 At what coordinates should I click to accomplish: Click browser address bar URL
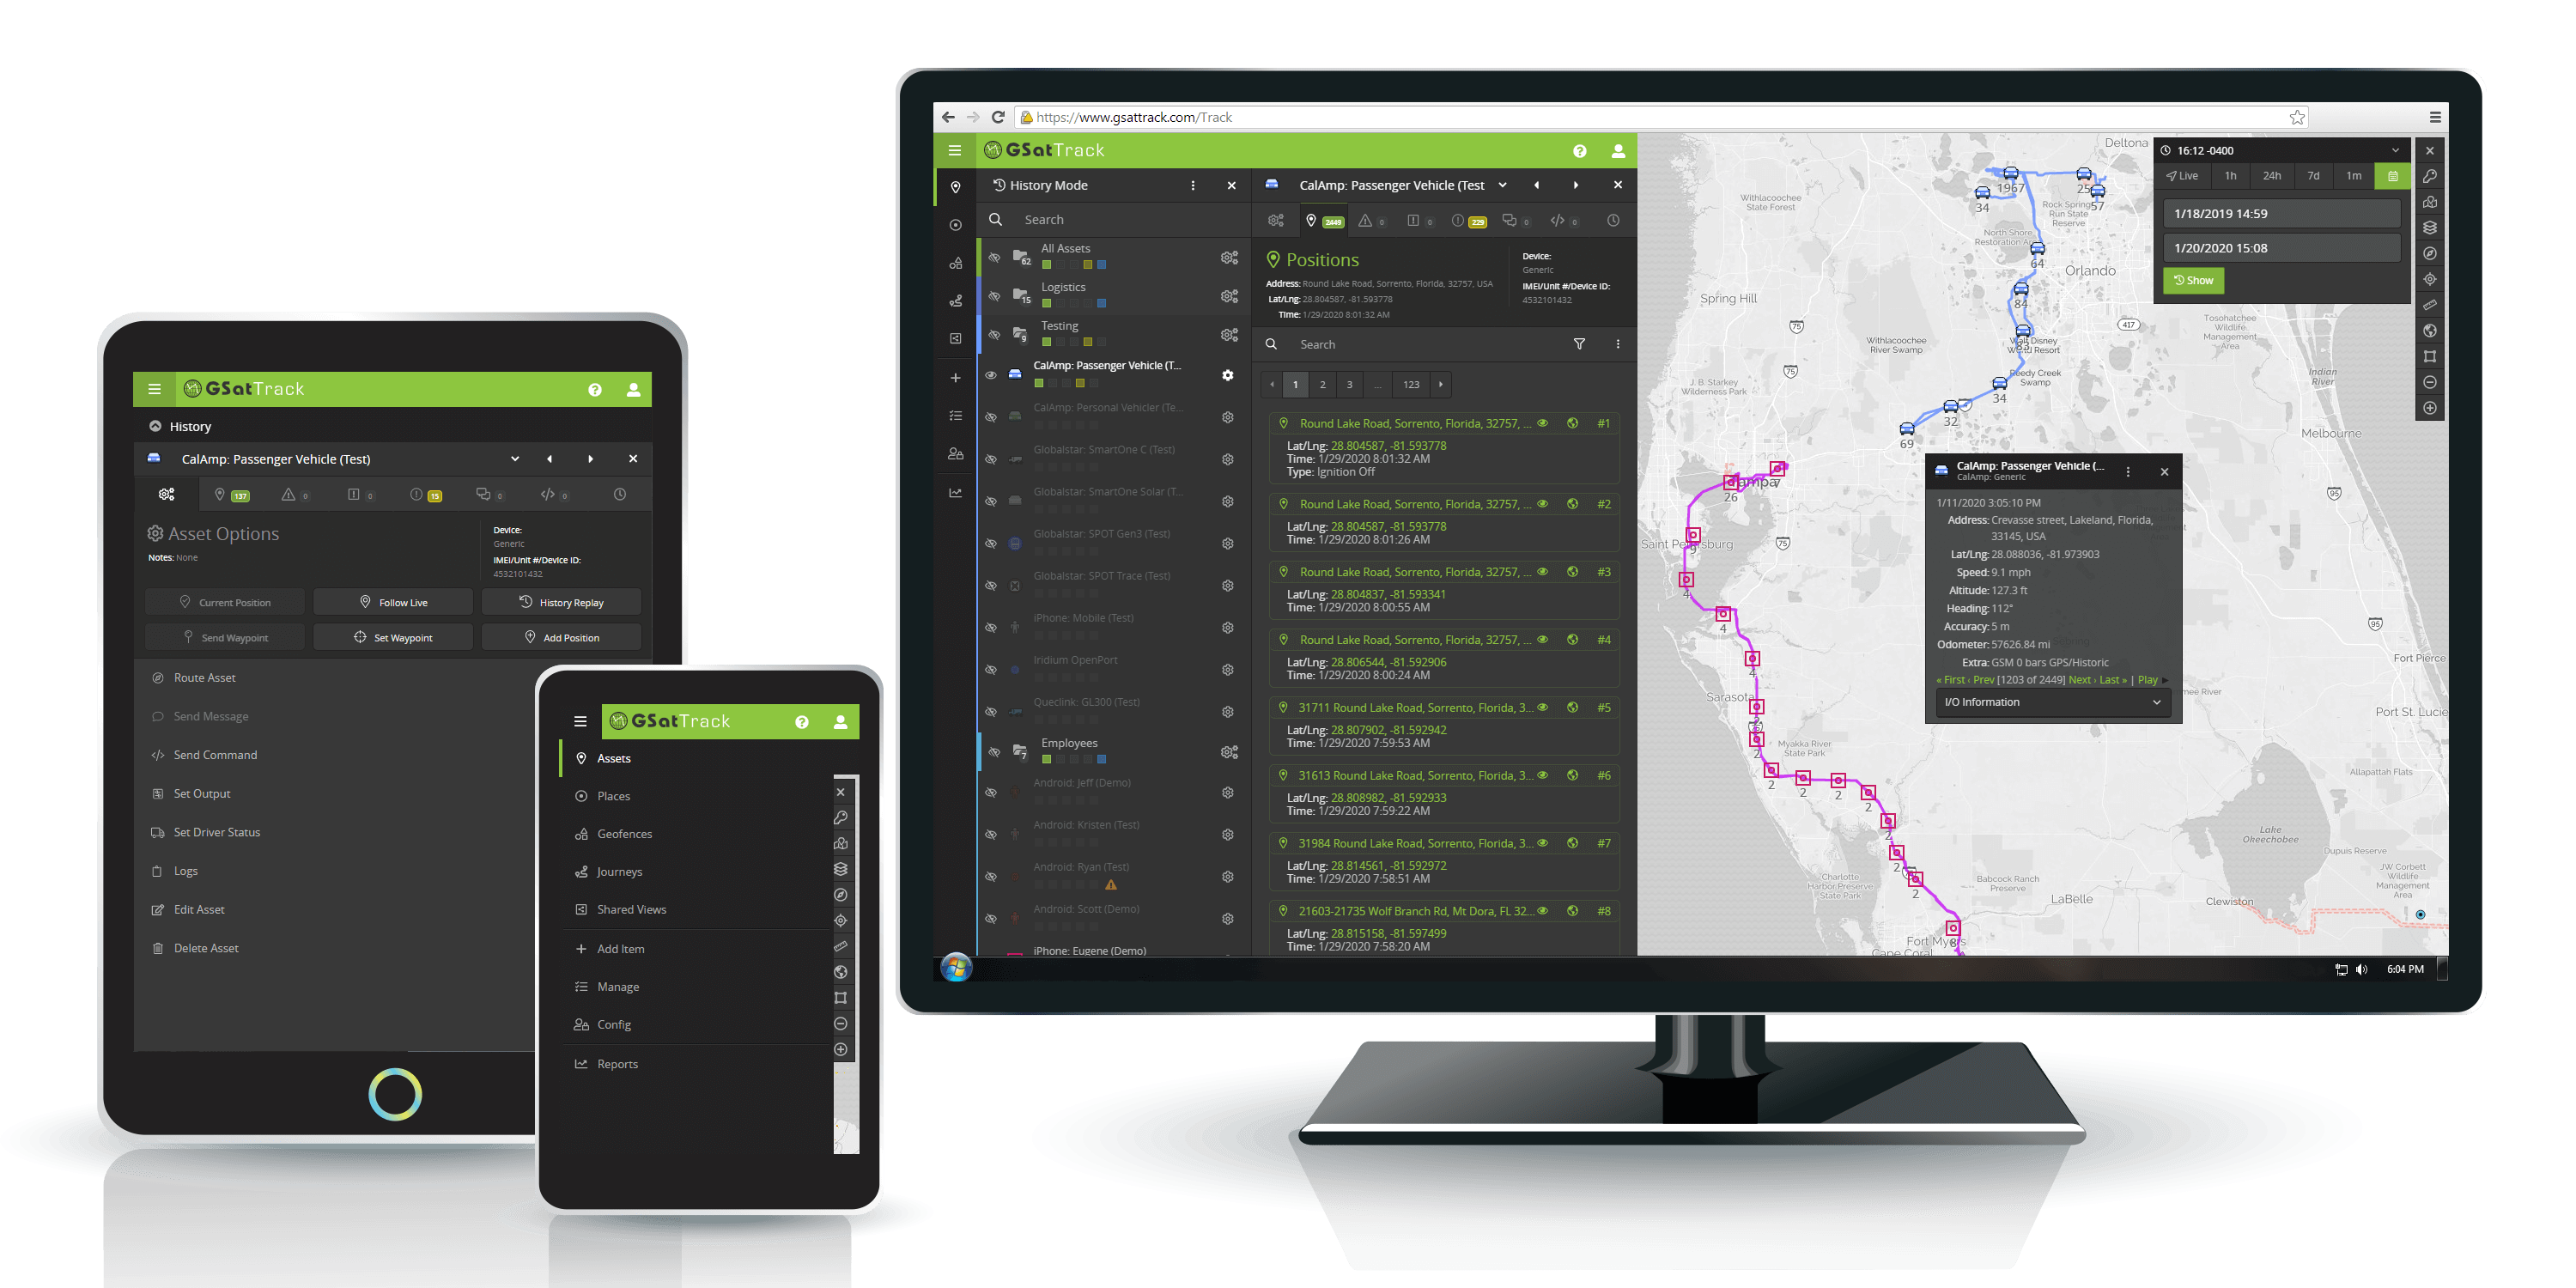1134,117
